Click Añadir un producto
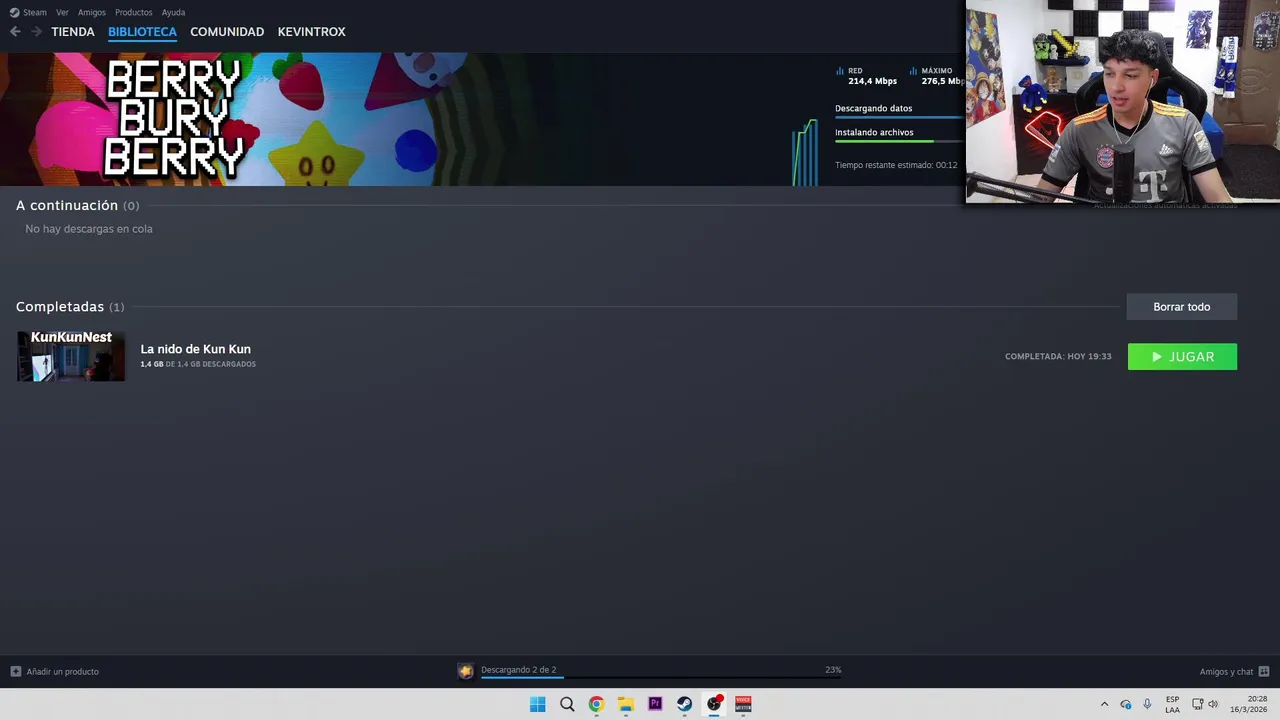The height and width of the screenshot is (720, 1280). pyautogui.click(x=62, y=671)
